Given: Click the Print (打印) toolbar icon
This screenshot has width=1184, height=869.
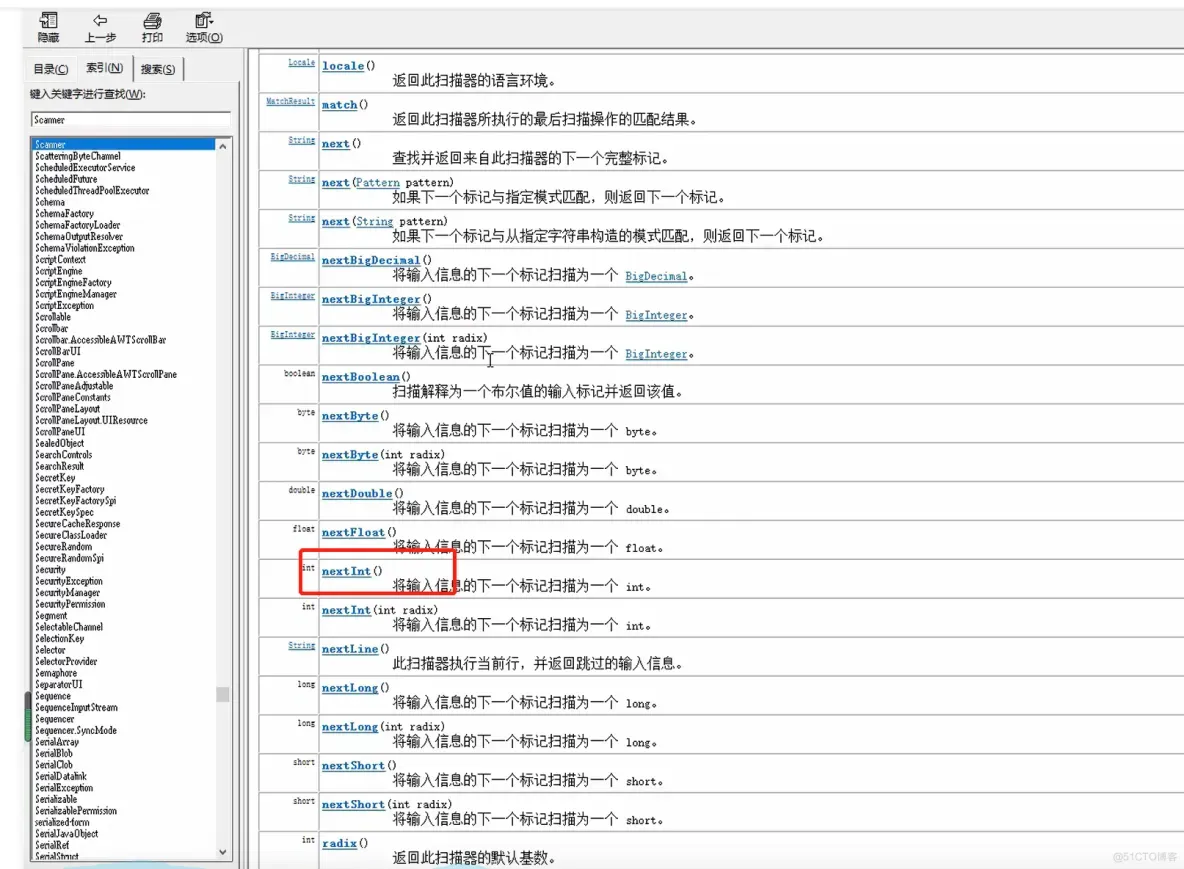Looking at the screenshot, I should (152, 27).
